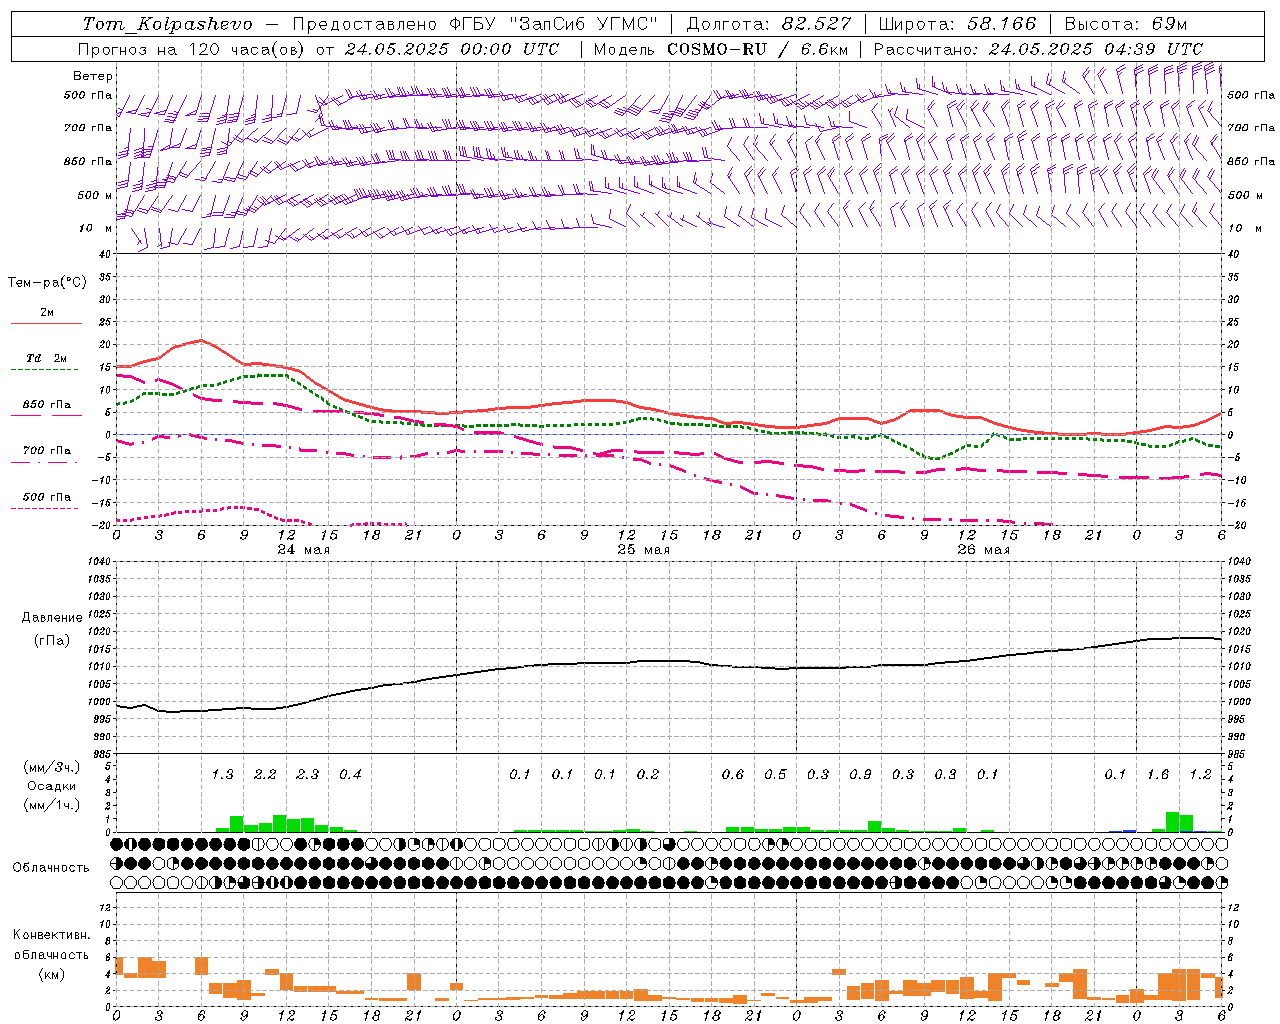1280x1024 pixels.
Task: Click the '1.3' three-hour precipitation value
Action: [222, 775]
